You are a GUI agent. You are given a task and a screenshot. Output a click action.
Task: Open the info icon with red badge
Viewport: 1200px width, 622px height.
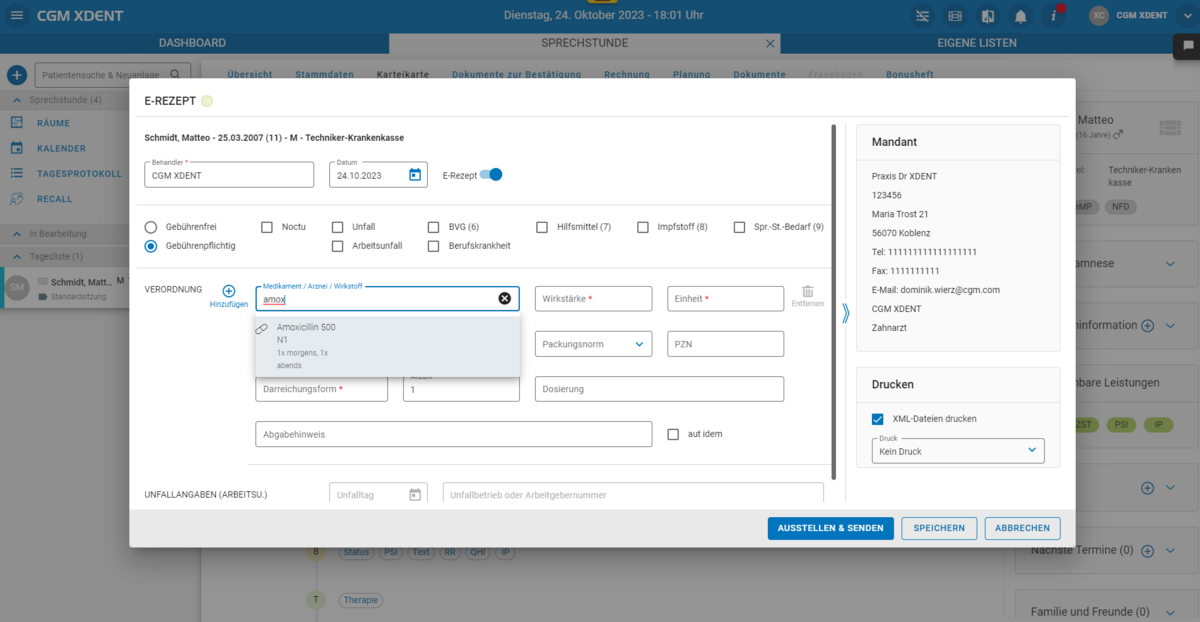[x=1054, y=15]
